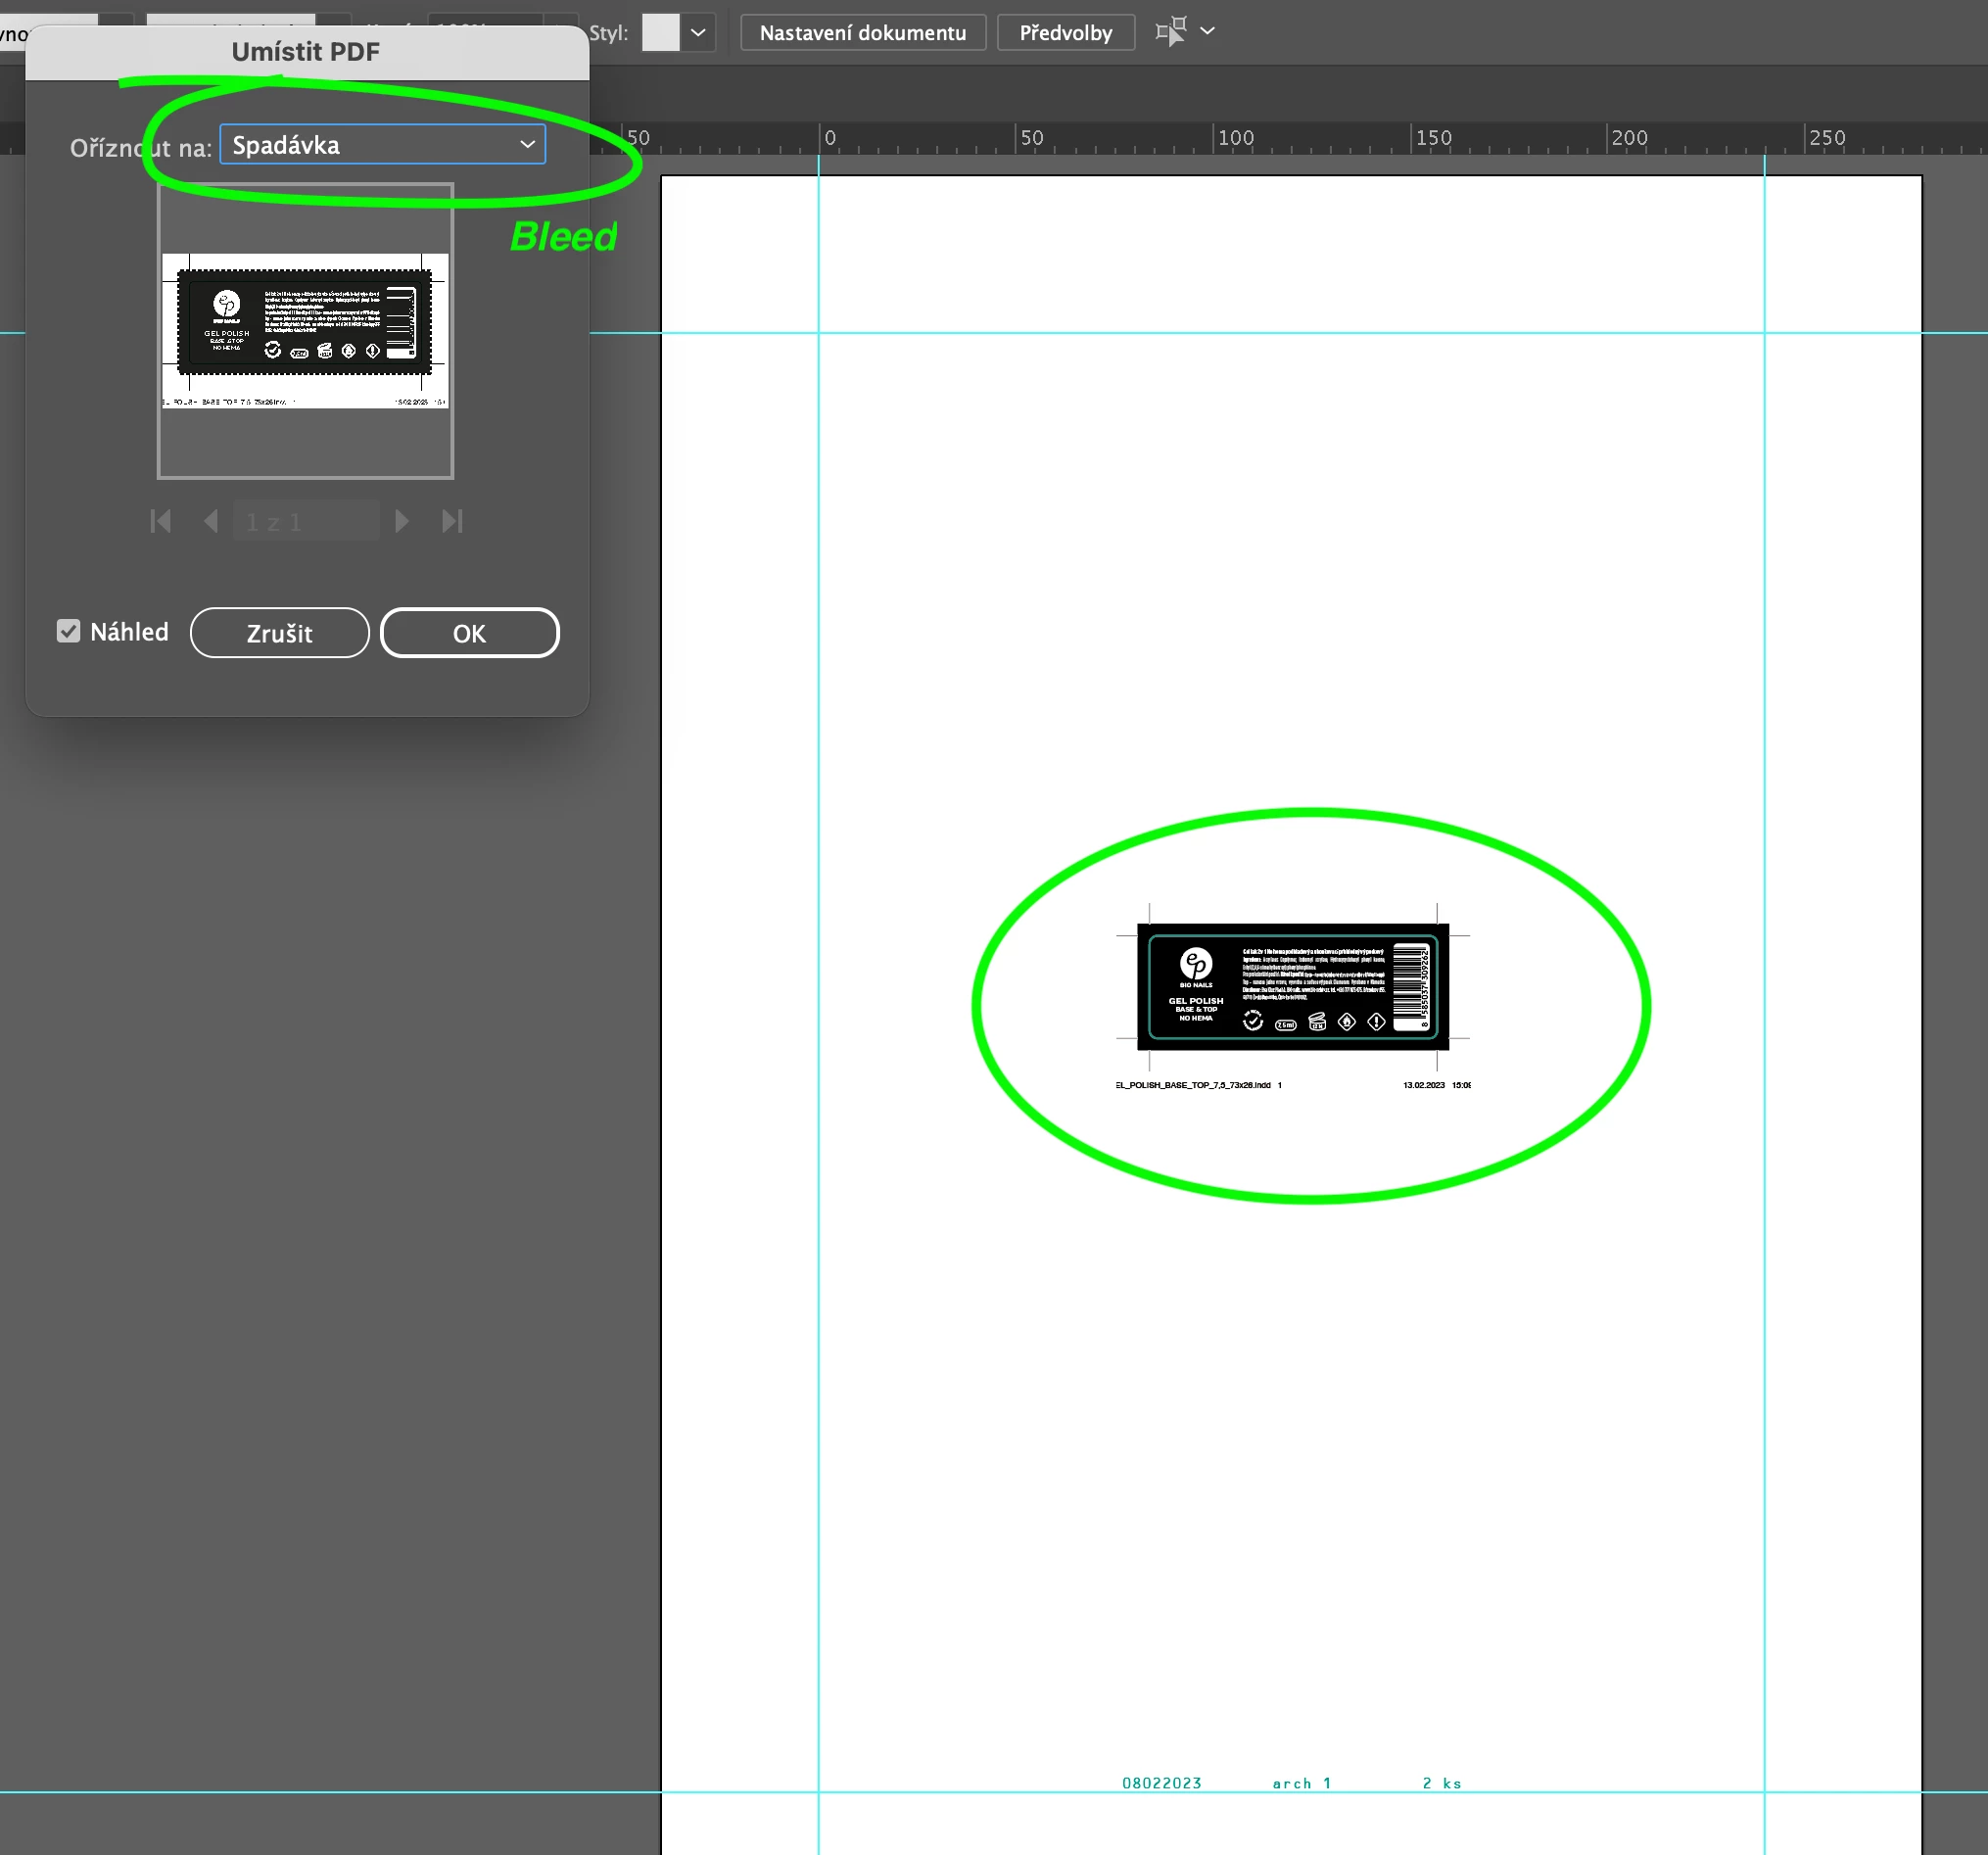Select the placed label artwork on canvas
This screenshot has height=1855, width=1988.
pos(1292,986)
